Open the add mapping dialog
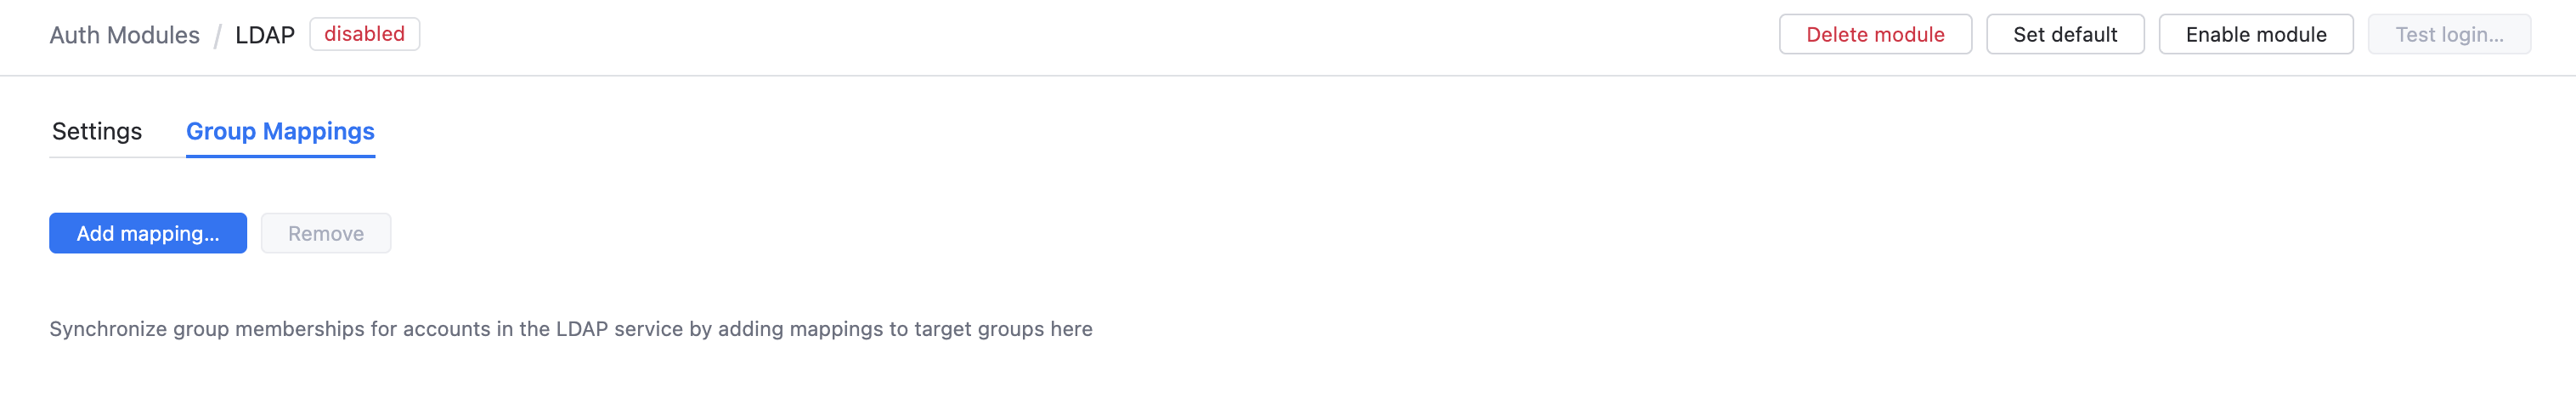Image resolution: width=2576 pixels, height=410 pixels. 148,234
